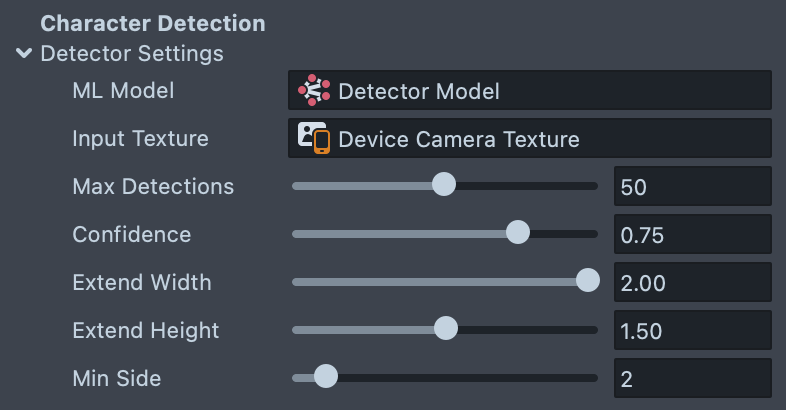The image size is (786, 410).
Task: Click the Character Detection header
Action: [x=153, y=23]
